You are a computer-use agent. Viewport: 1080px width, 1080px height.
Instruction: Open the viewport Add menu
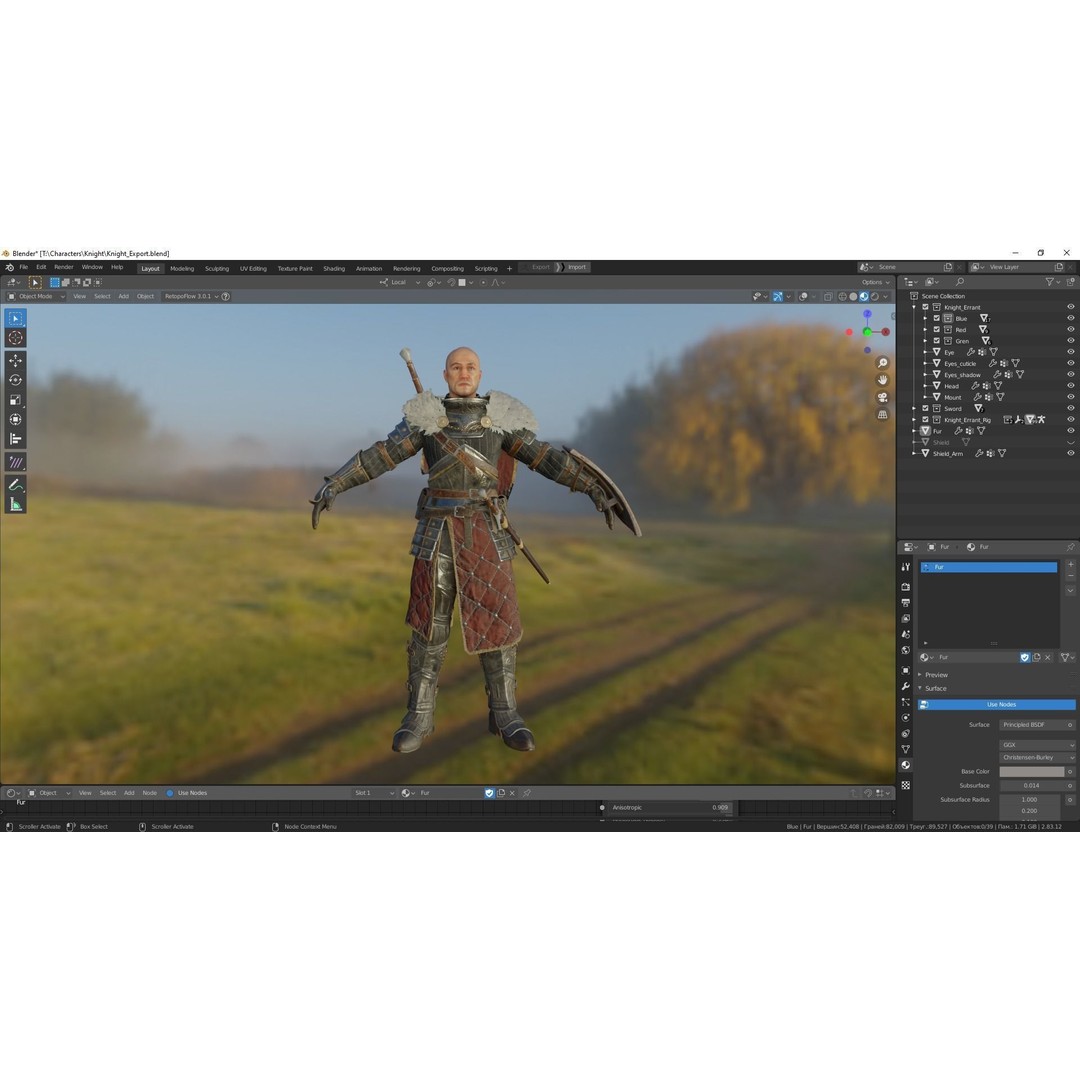point(123,296)
